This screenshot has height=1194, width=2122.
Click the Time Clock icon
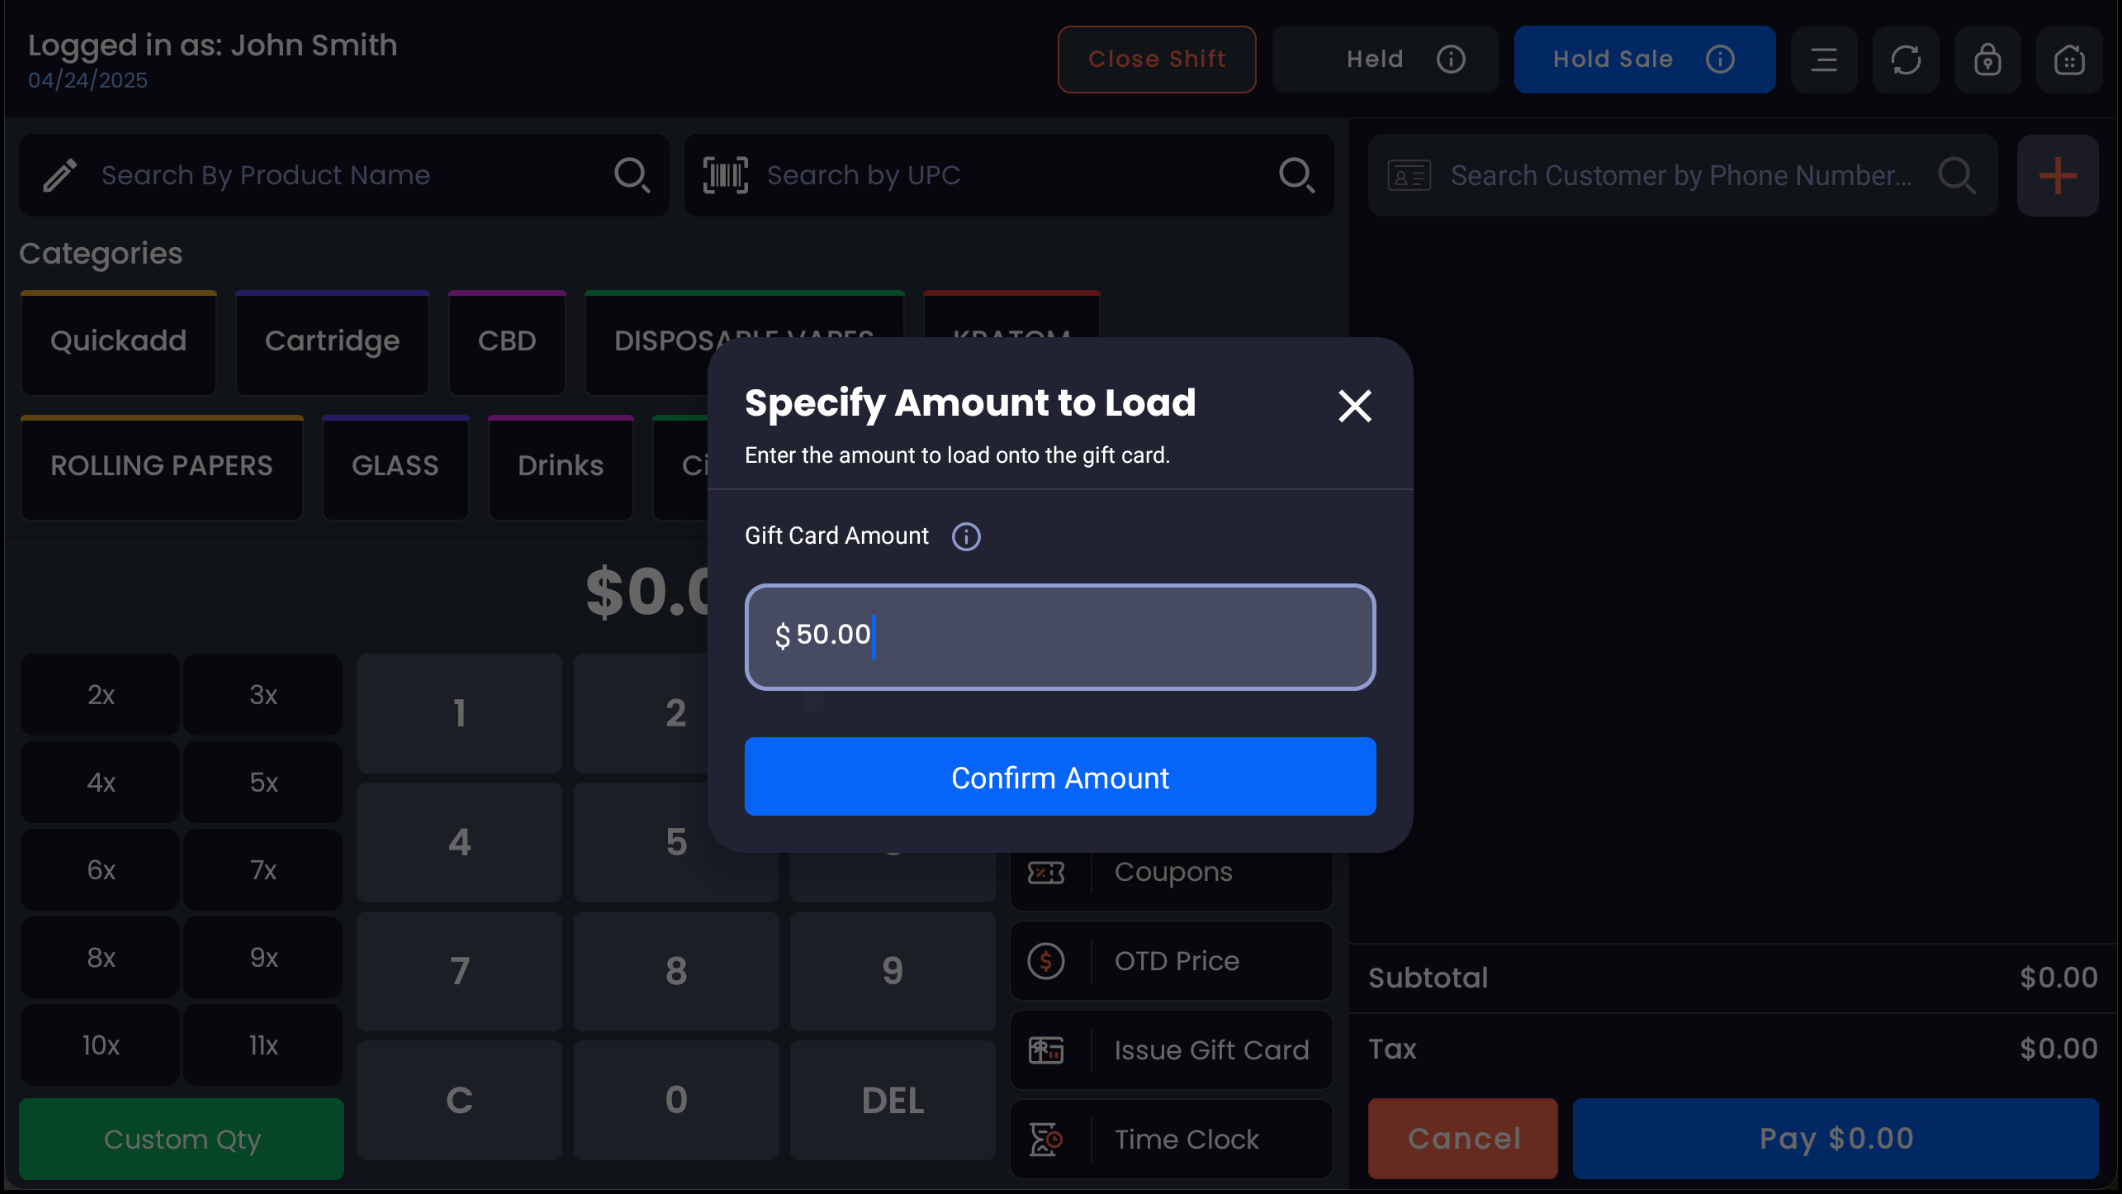1046,1139
